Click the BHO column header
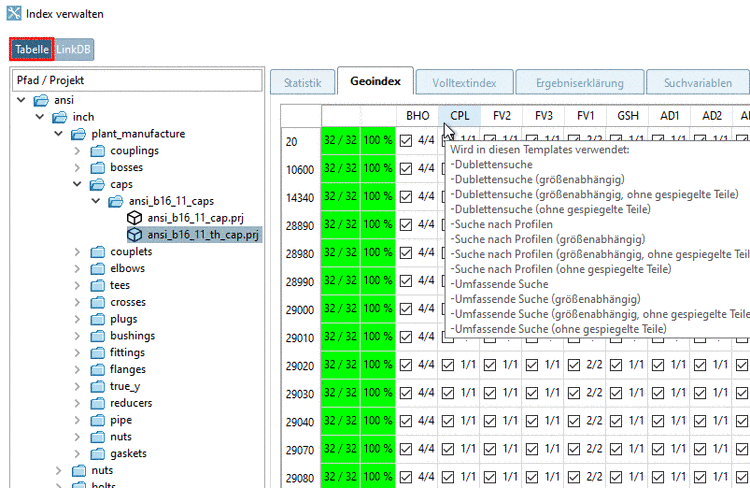The width and height of the screenshot is (750, 488). [418, 116]
